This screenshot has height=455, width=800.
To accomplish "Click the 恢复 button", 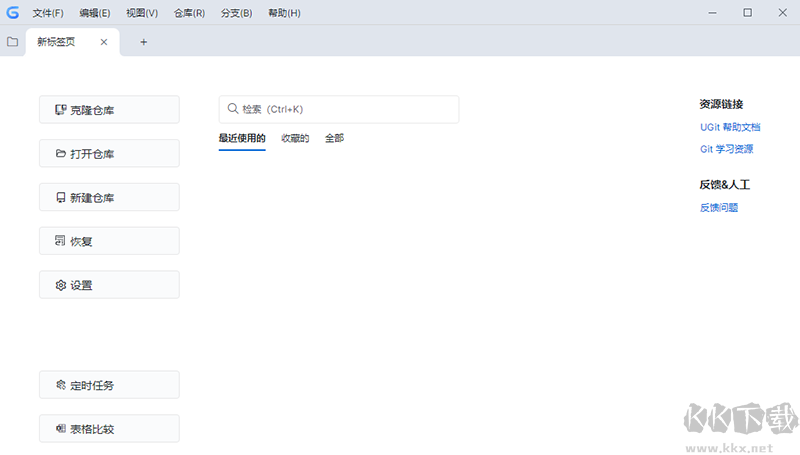I will click(x=109, y=241).
